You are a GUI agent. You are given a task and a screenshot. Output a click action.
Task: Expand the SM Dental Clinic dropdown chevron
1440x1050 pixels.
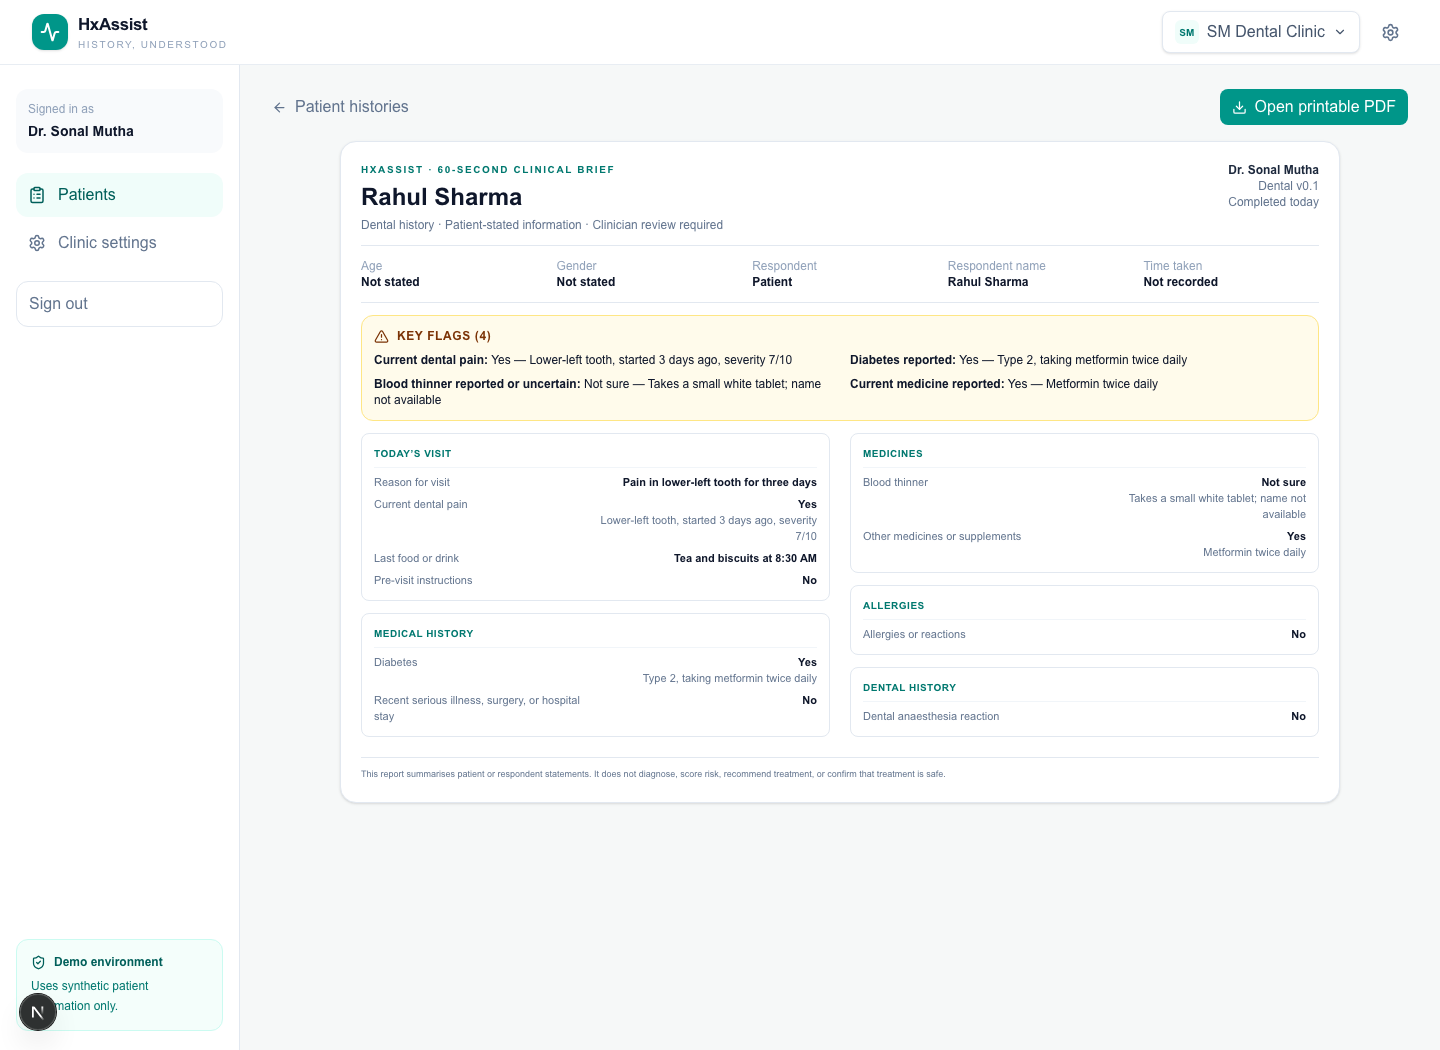[1340, 32]
